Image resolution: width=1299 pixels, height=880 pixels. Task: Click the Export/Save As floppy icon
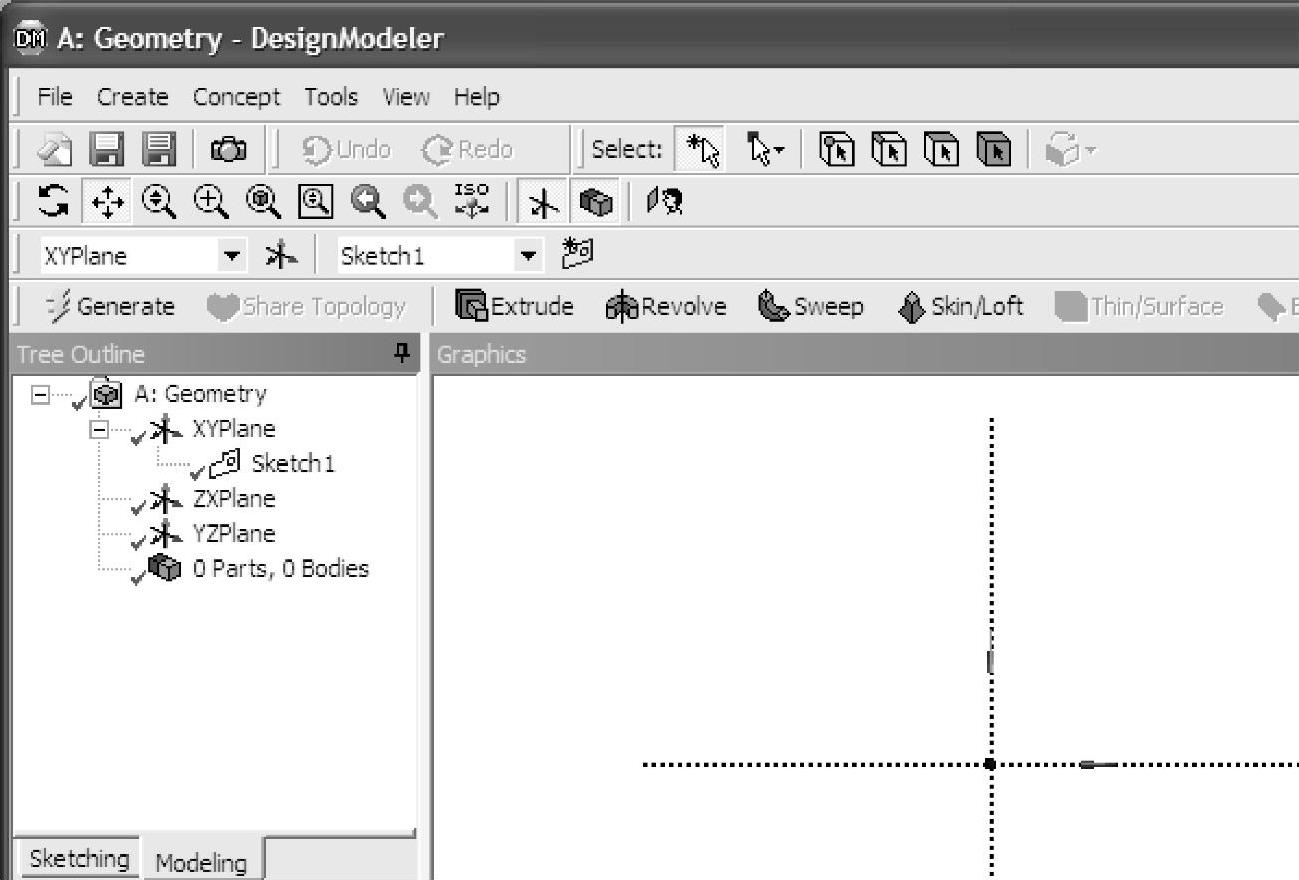[x=158, y=150]
